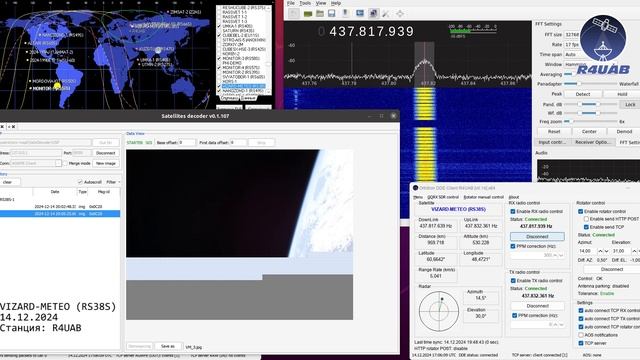
Task: Click the Gqrx save settings disk icon
Action: [x=331, y=13]
